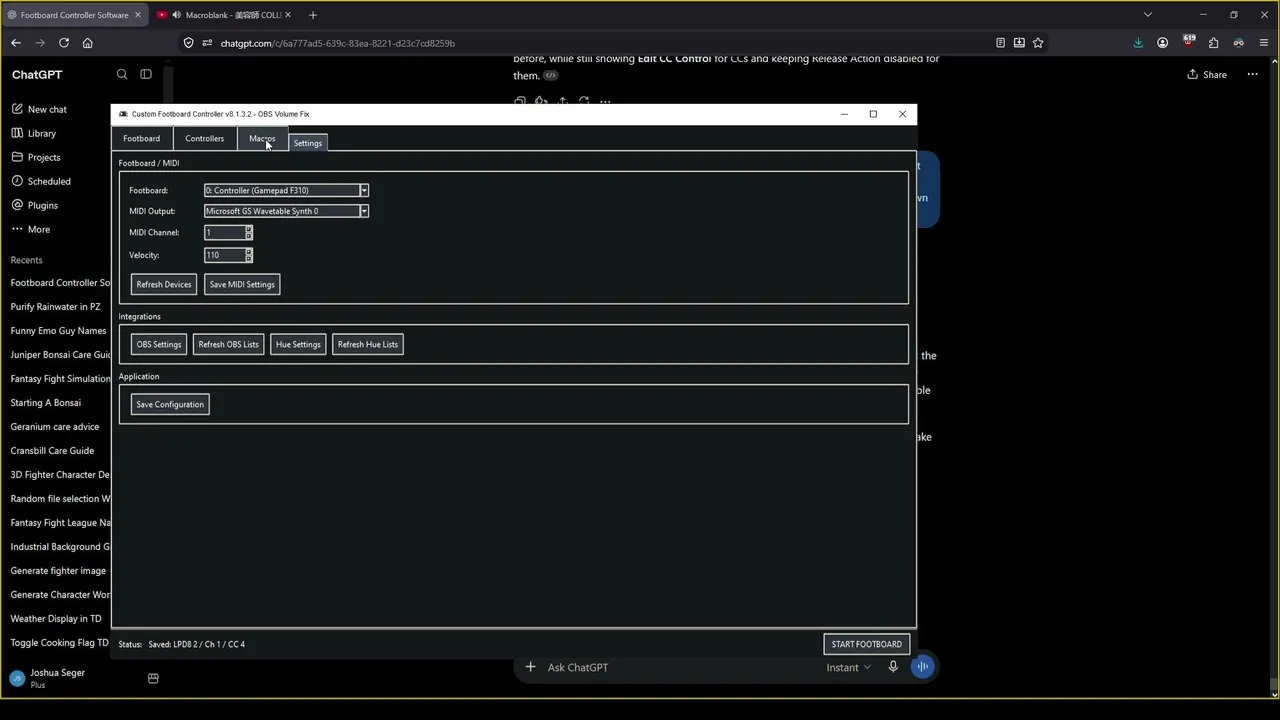The height and width of the screenshot is (720, 1280).
Task: Open the Macros tab
Action: [x=262, y=139]
